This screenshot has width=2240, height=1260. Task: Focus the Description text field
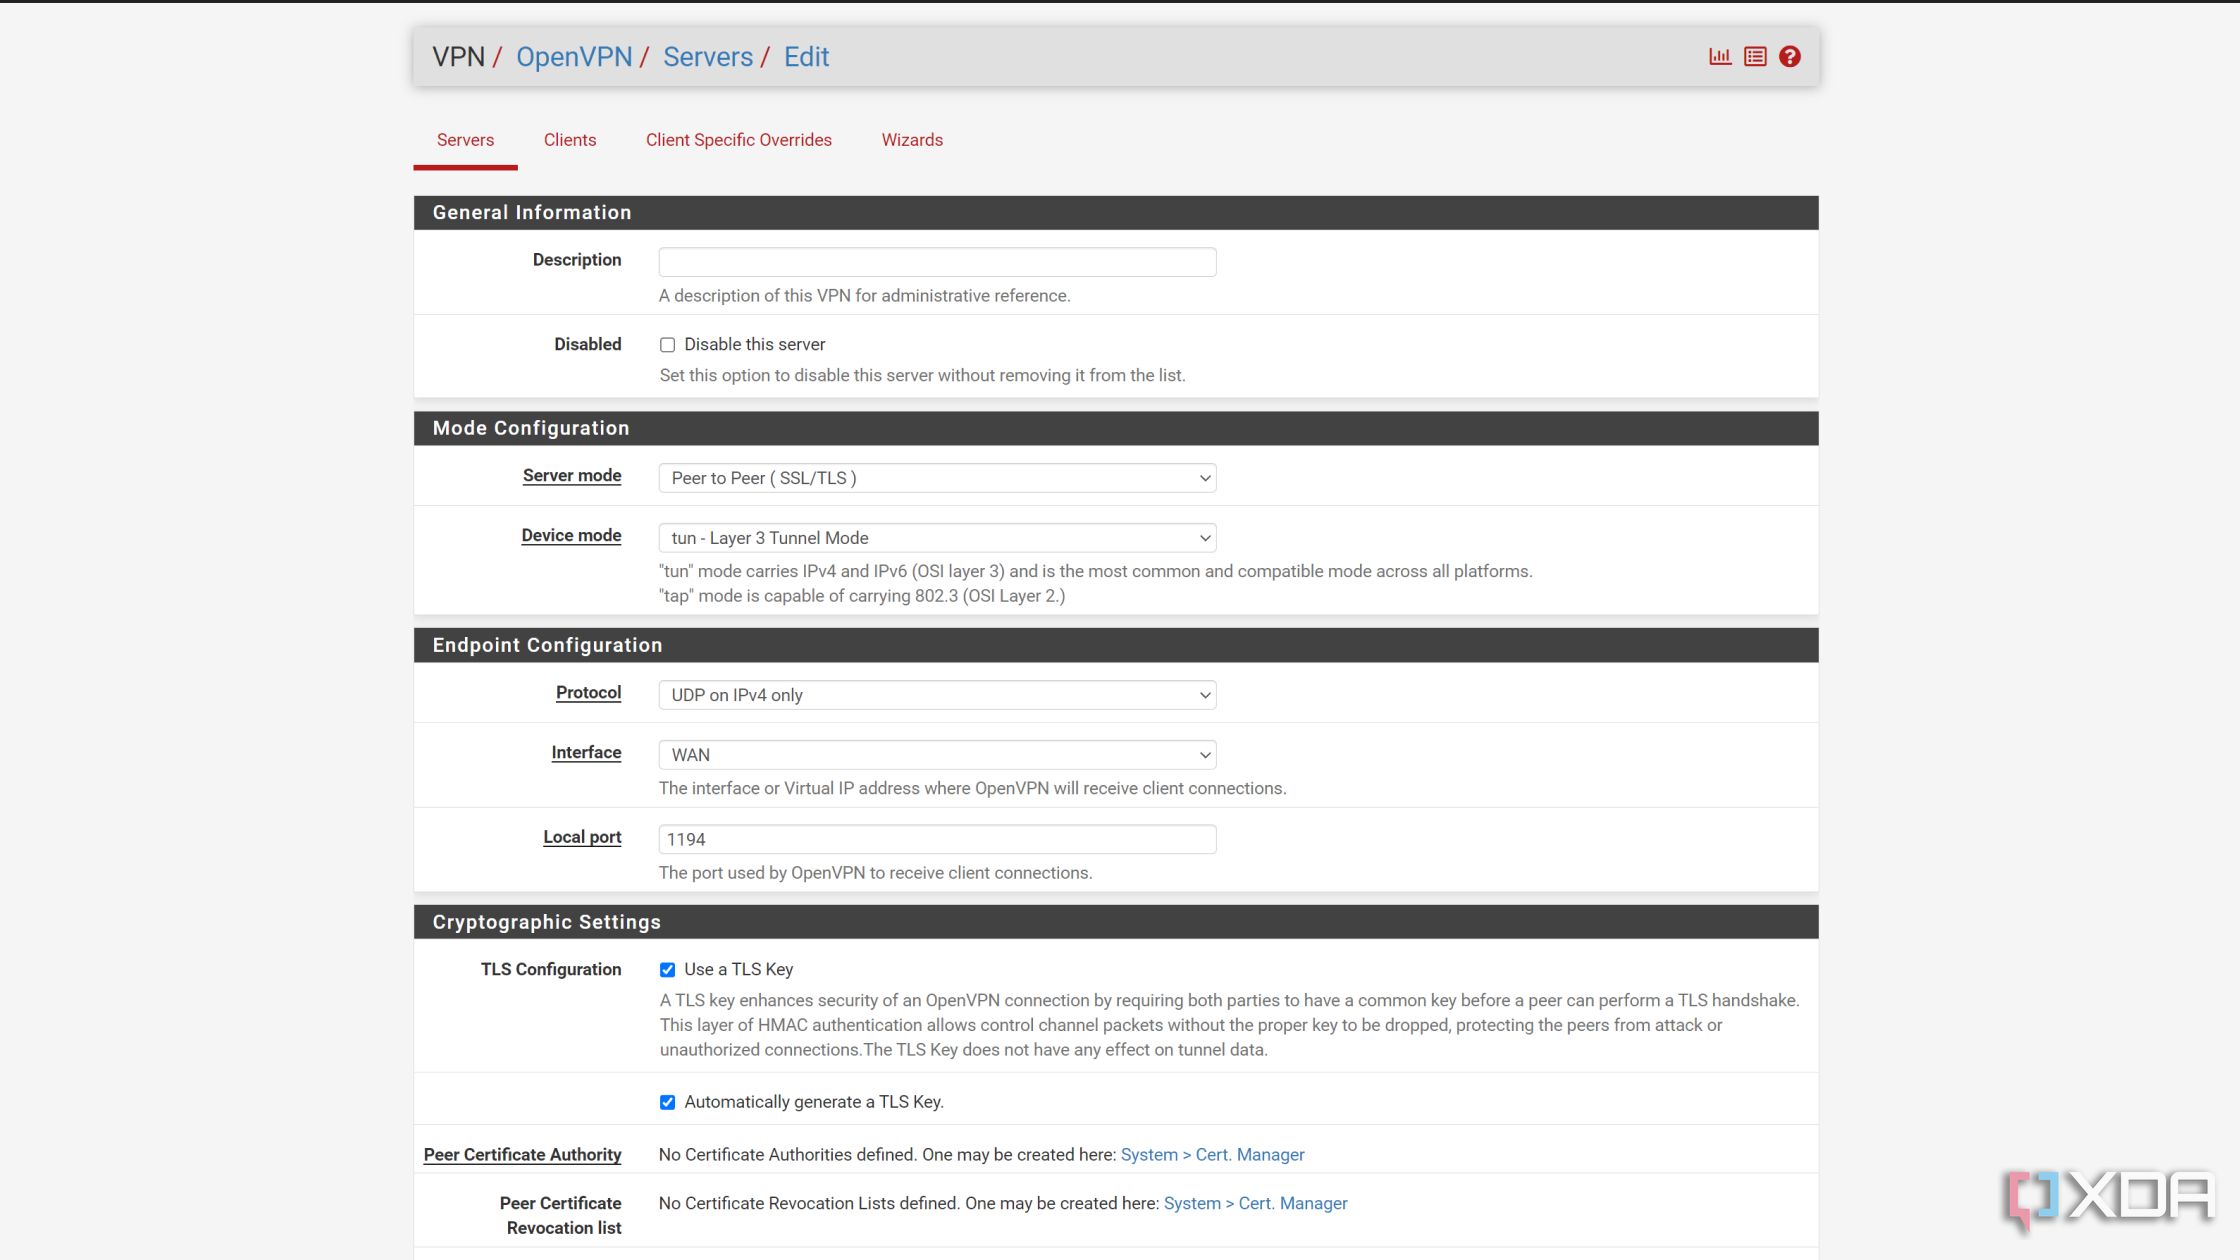tap(937, 262)
